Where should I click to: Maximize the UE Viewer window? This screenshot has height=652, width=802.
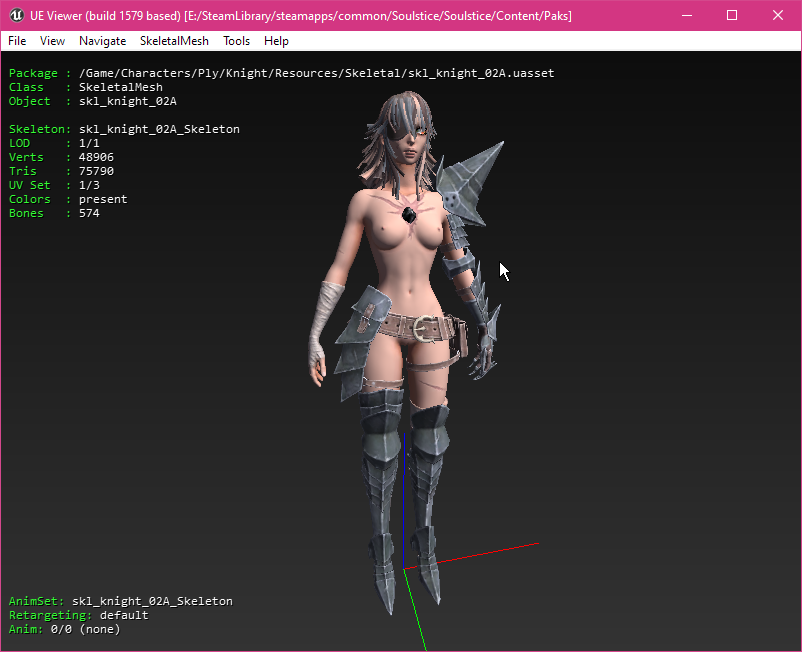point(732,15)
